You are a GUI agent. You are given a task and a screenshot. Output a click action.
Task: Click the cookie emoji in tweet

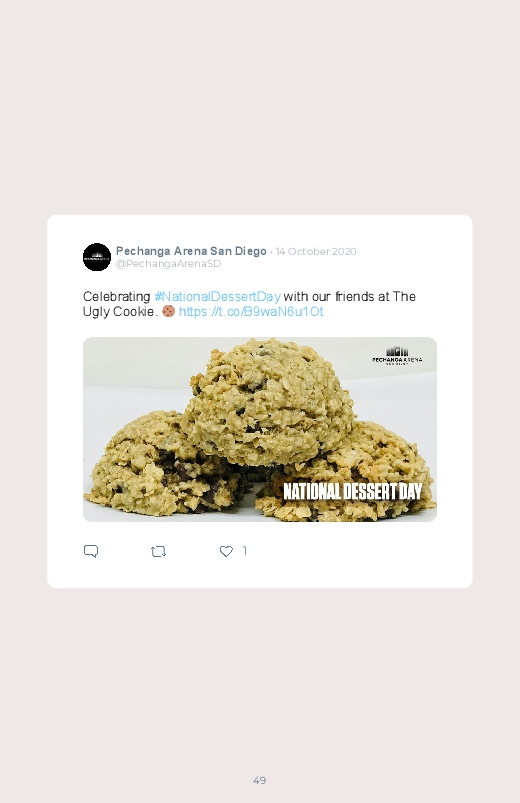click(x=169, y=311)
